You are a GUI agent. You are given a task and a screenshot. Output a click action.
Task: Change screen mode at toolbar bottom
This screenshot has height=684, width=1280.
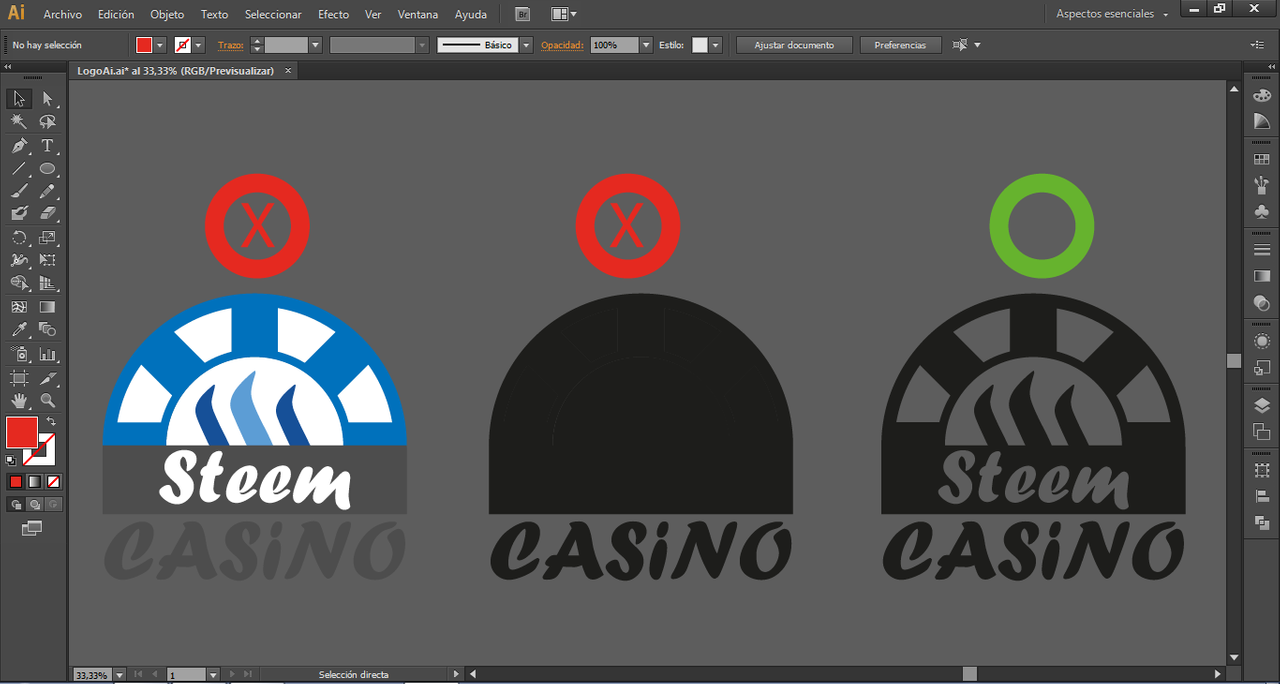click(x=32, y=528)
